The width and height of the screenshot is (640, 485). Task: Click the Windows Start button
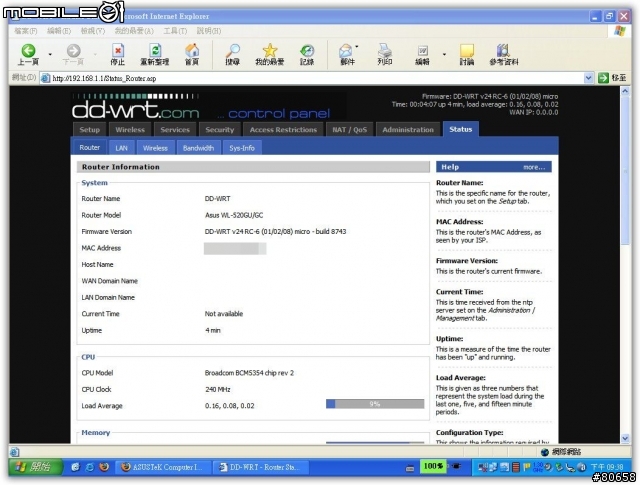[36, 467]
